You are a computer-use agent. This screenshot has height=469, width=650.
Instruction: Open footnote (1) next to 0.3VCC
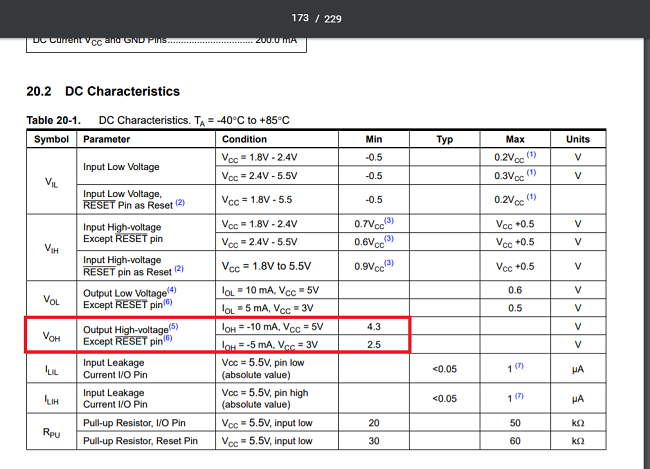pyautogui.click(x=531, y=172)
